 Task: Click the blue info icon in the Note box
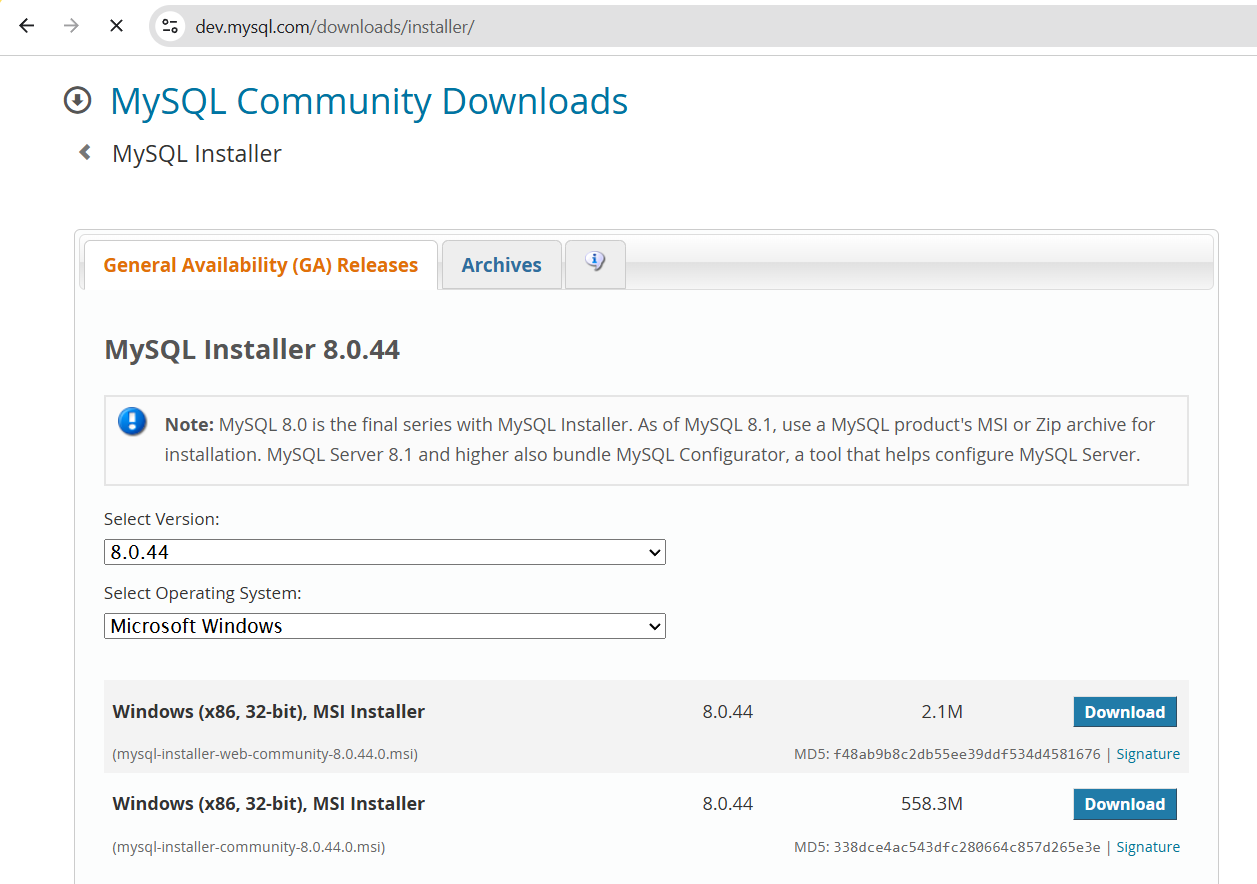point(132,422)
